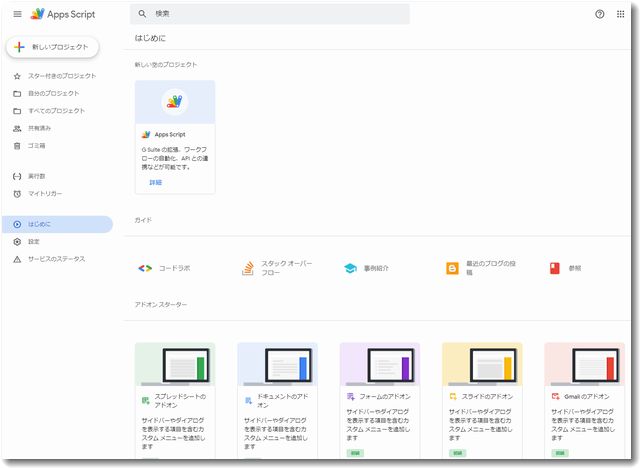Screen dimensions: 640x468
Task: Open すべてのプロジェクト in sidebar
Action: [56, 111]
